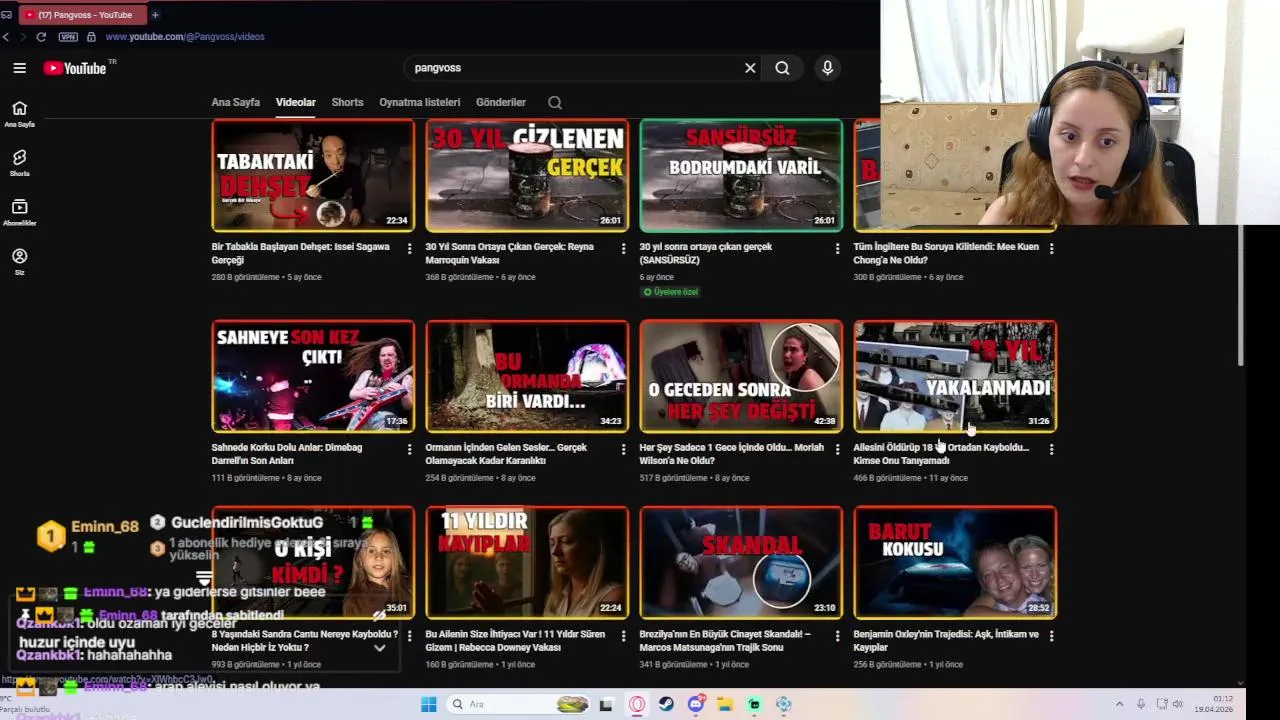Open Steam from the taskbar
Image resolution: width=1280 pixels, height=720 pixels.
click(666, 704)
